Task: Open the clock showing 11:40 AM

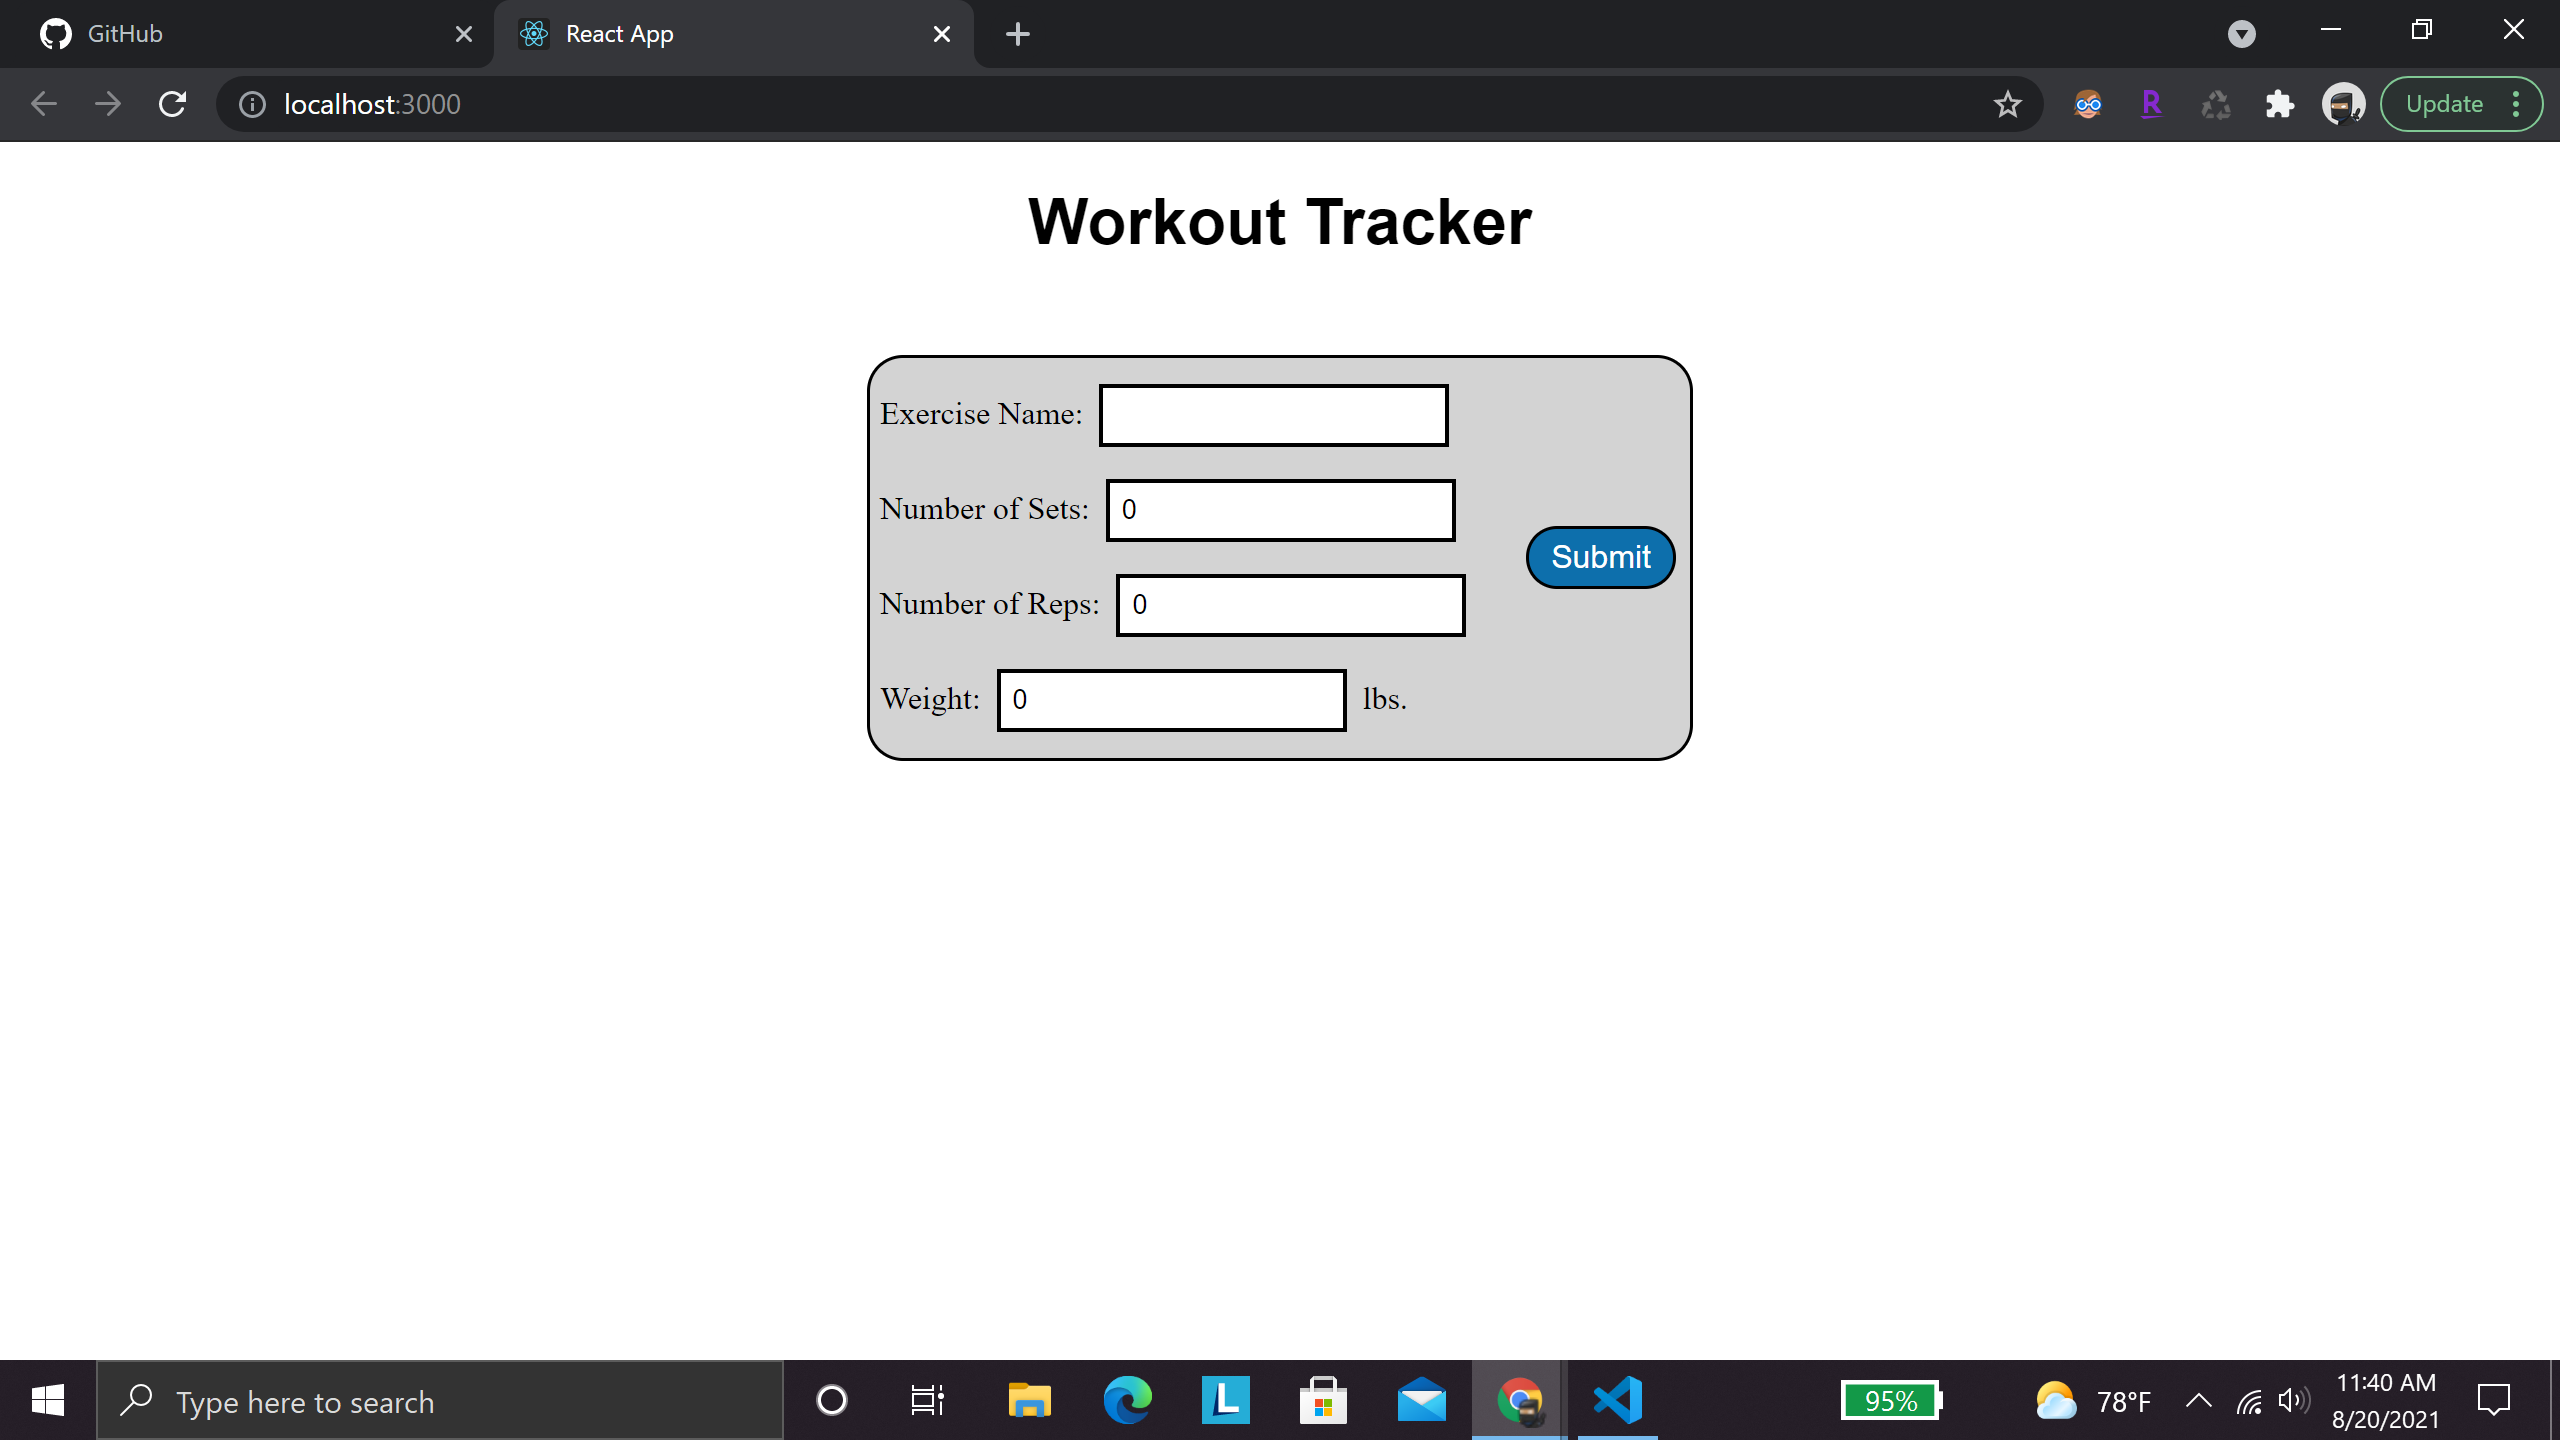Action: (x=2385, y=1400)
